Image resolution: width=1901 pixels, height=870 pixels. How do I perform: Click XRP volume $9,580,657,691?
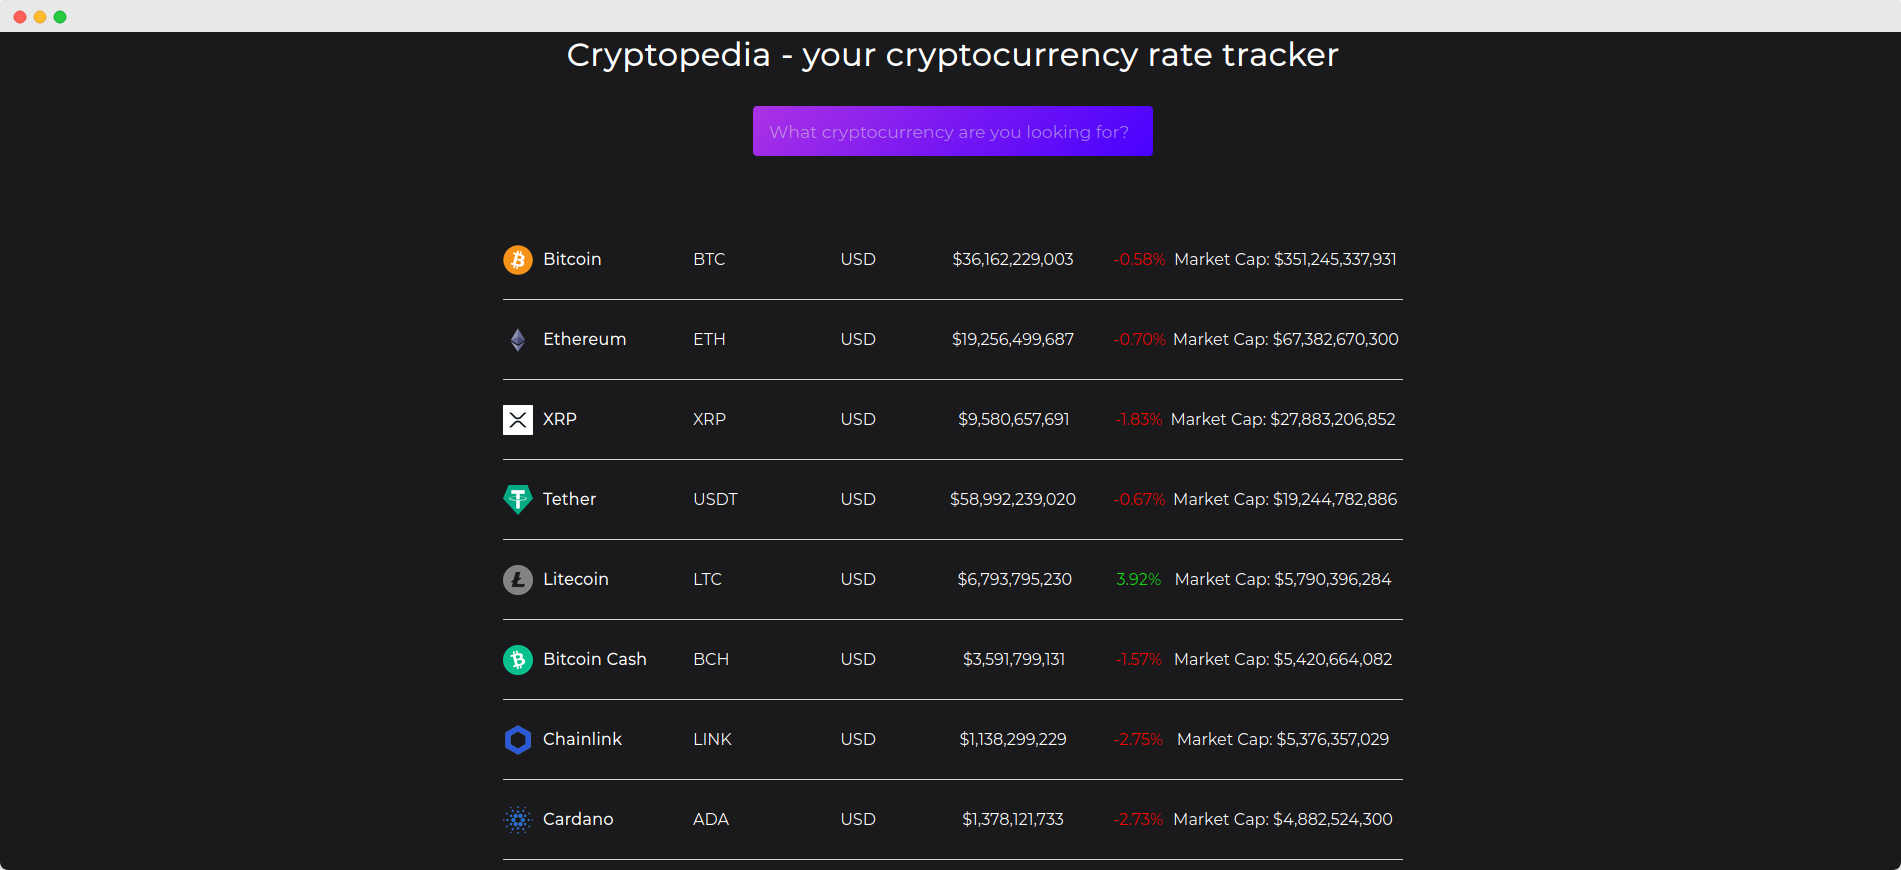pyautogui.click(x=1013, y=419)
